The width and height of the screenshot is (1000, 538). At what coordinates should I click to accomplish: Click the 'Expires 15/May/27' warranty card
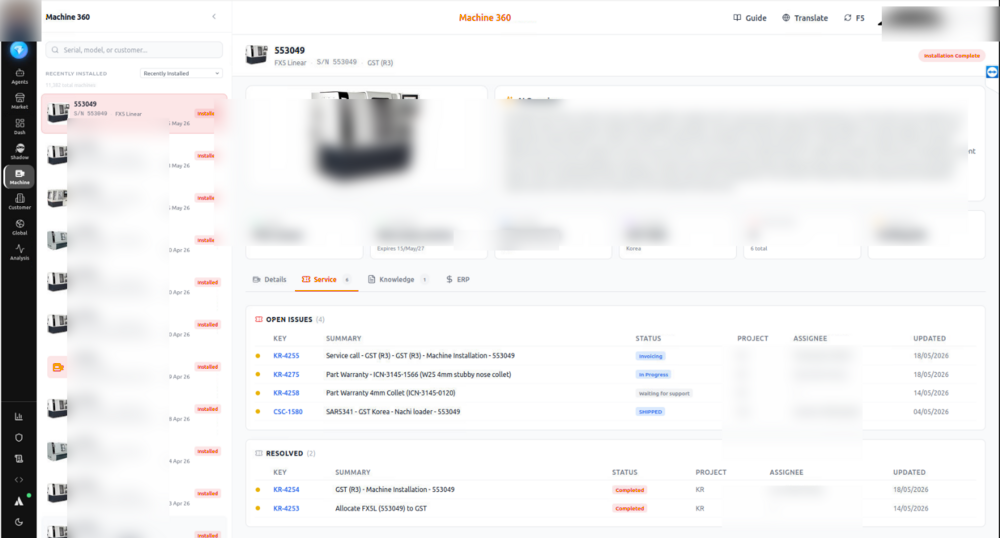429,235
